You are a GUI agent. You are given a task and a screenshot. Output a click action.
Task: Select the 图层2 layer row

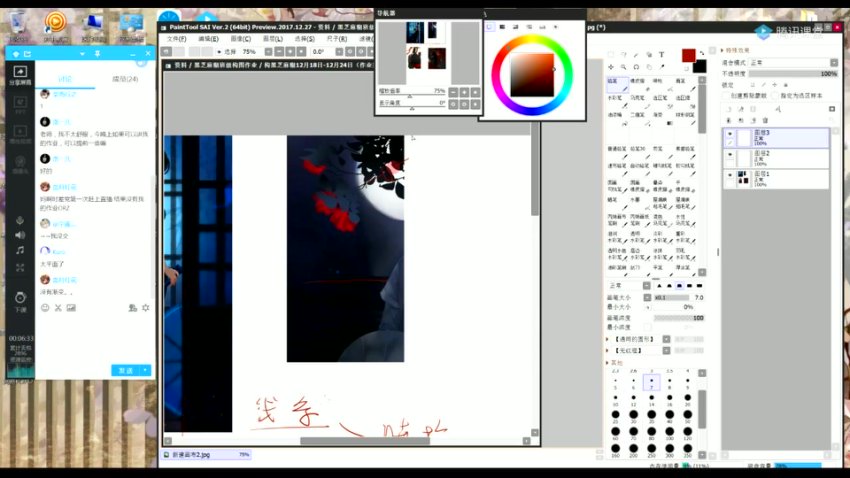[x=776, y=158]
